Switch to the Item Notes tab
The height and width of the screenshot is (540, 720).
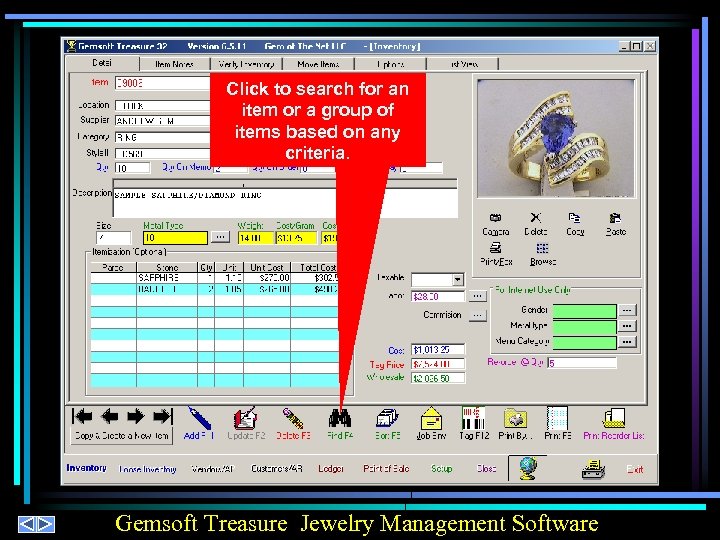(174, 64)
